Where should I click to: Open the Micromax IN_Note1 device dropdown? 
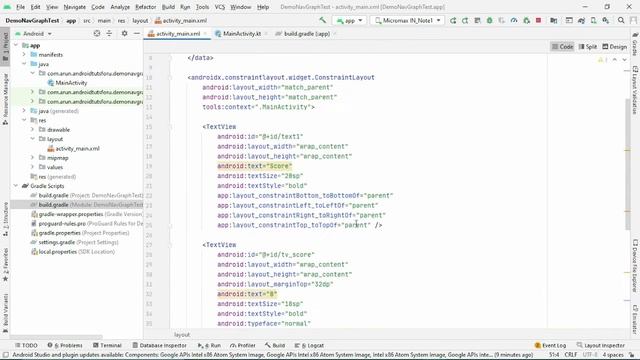(x=407, y=20)
